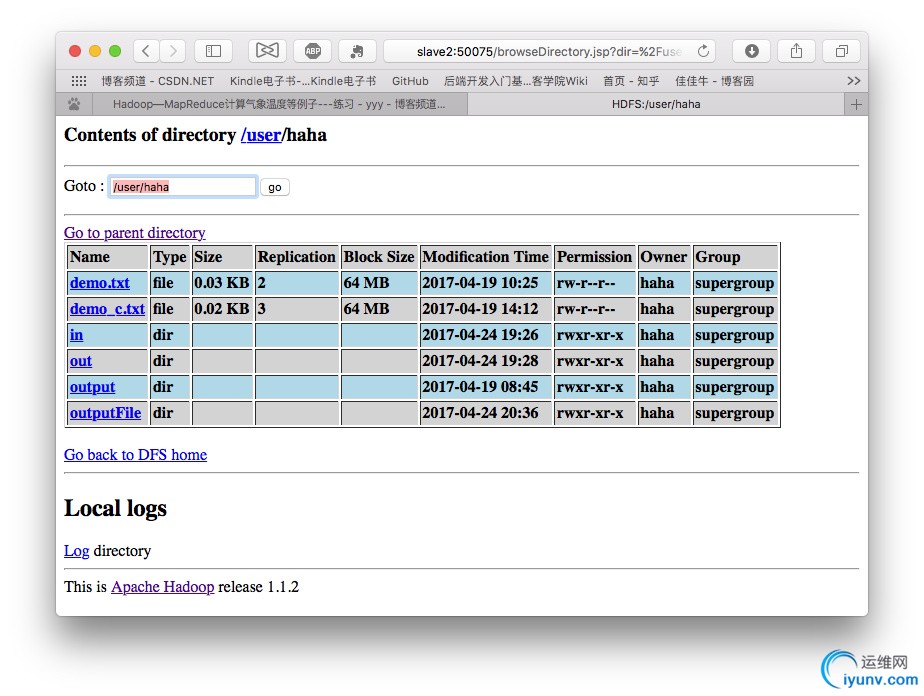Click the Safari address bar

click(x=549, y=51)
